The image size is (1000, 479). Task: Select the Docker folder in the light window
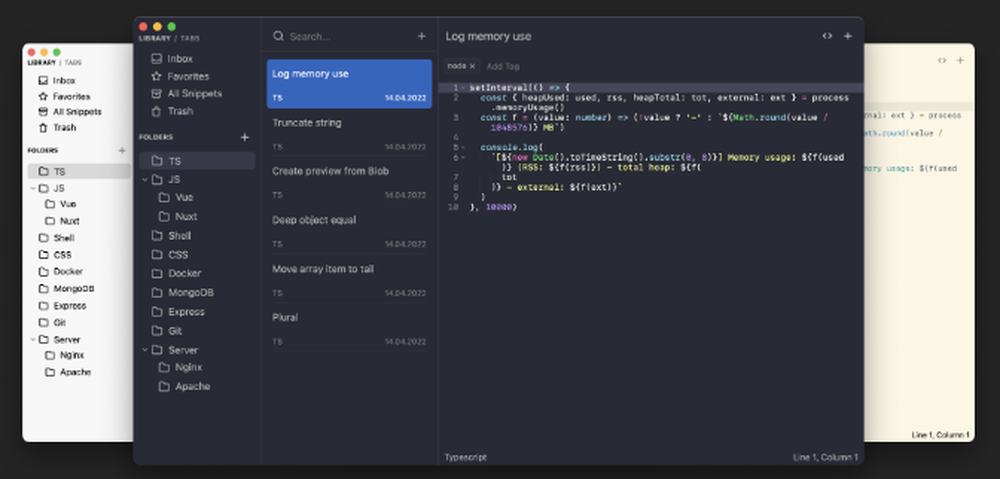(61, 272)
